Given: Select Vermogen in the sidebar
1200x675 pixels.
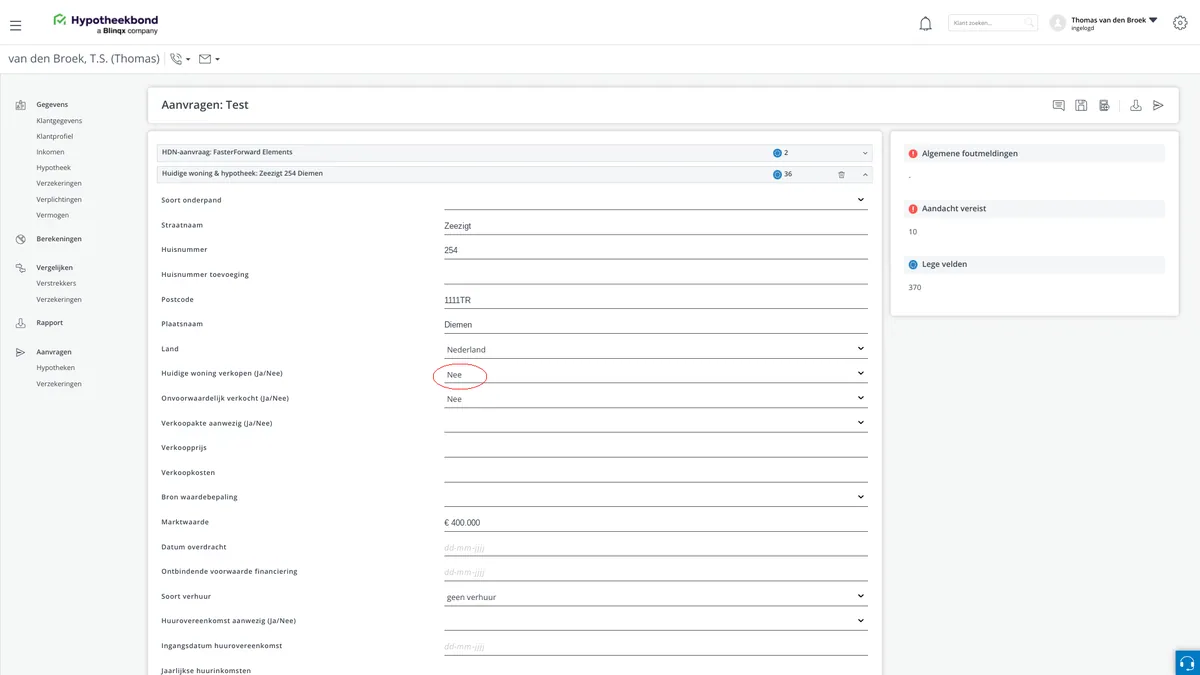Looking at the screenshot, I should [x=52, y=215].
